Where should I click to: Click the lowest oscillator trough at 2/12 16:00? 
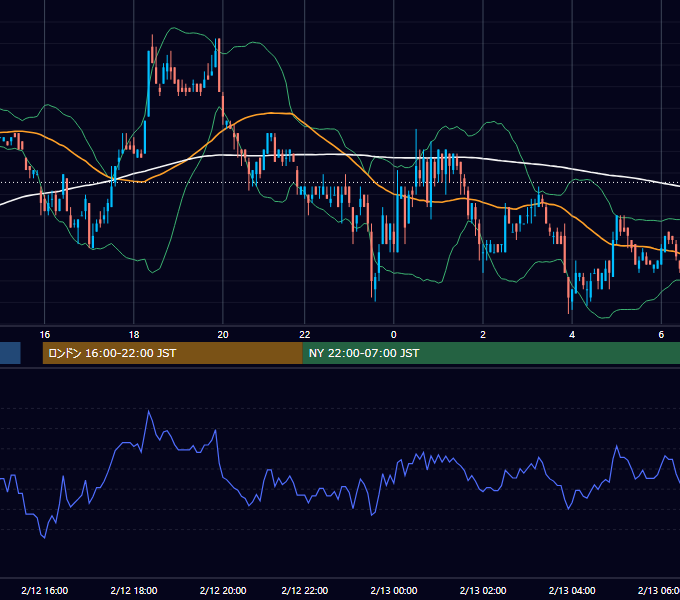pyautogui.click(x=45, y=538)
